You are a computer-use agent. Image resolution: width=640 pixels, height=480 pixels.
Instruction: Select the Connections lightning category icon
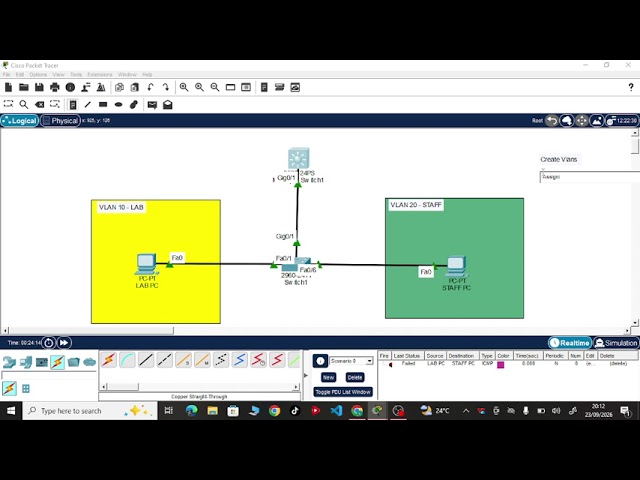coord(58,362)
